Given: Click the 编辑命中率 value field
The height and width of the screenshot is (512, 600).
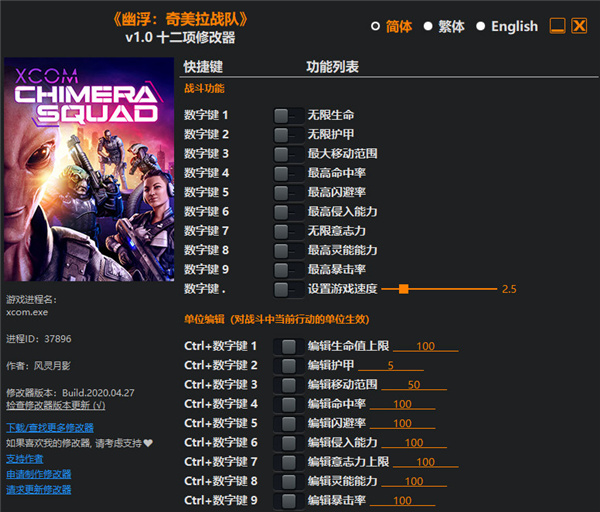Looking at the screenshot, I should (x=402, y=404).
